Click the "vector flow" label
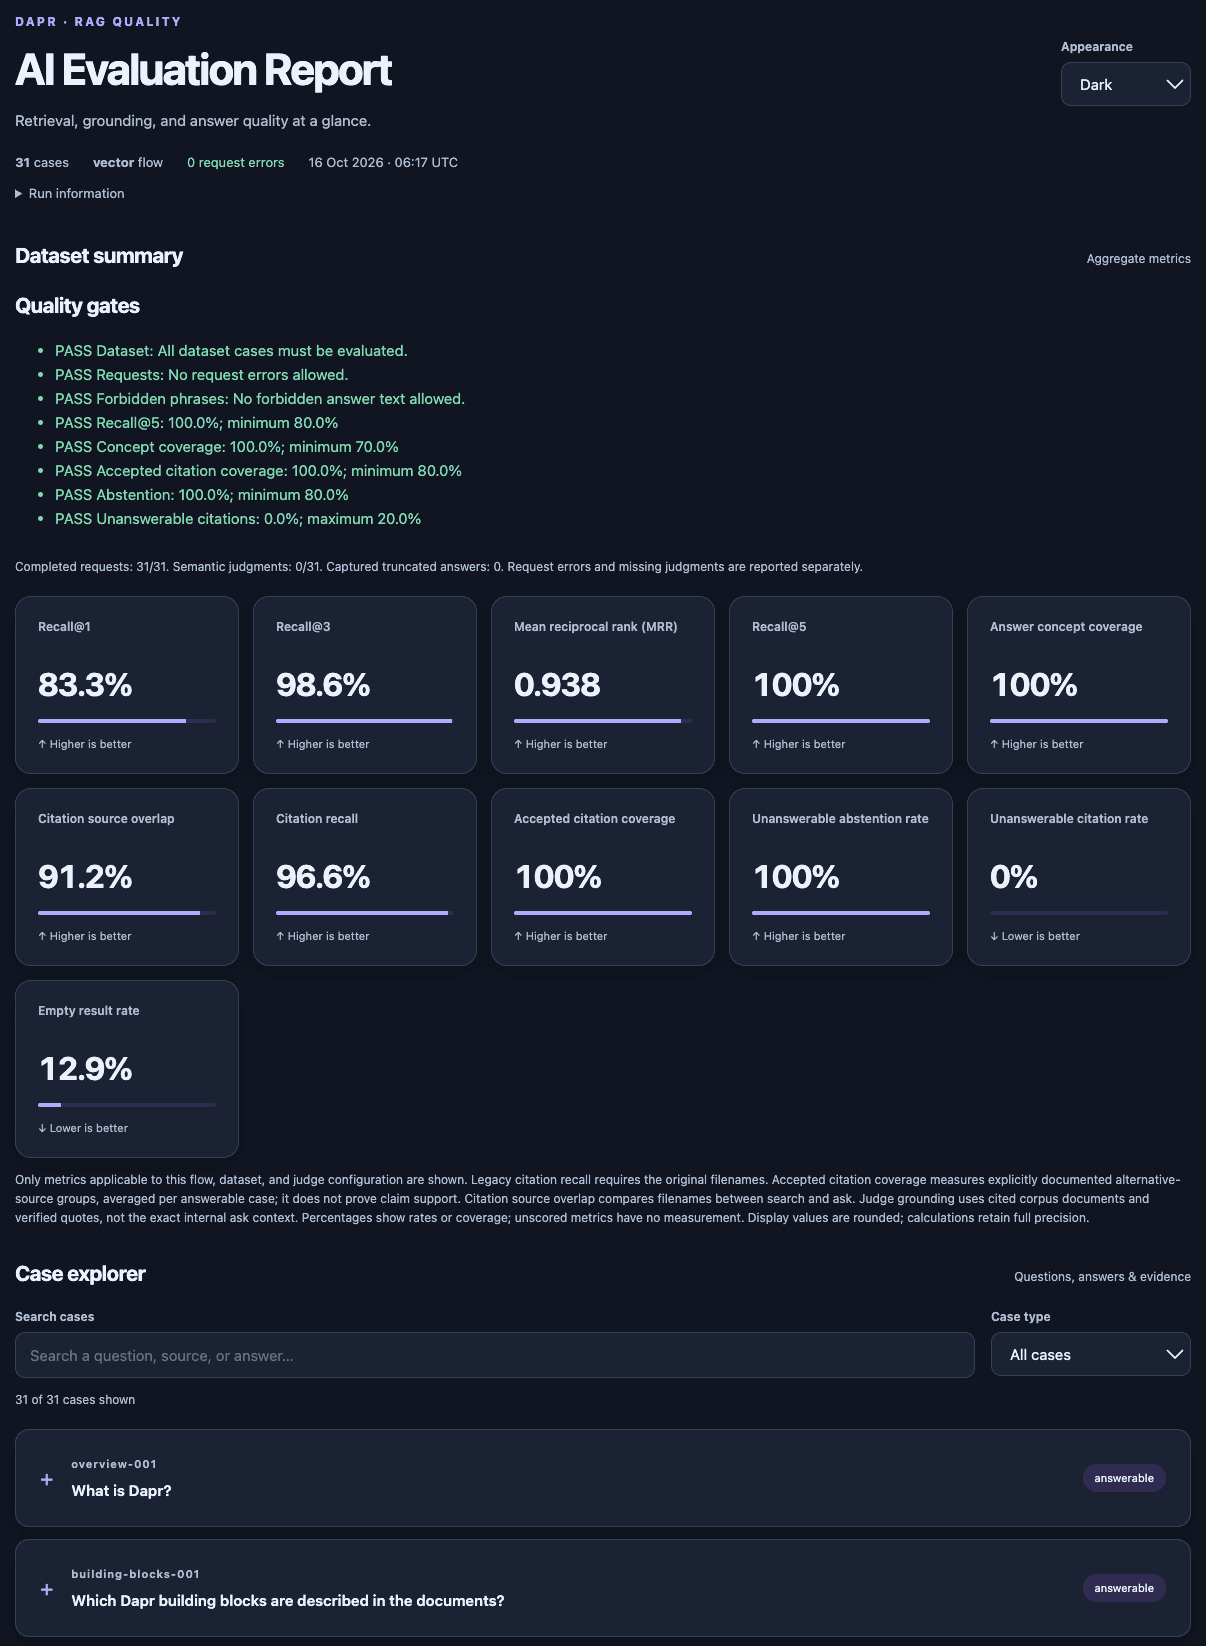The image size is (1206, 1646). coord(128,163)
